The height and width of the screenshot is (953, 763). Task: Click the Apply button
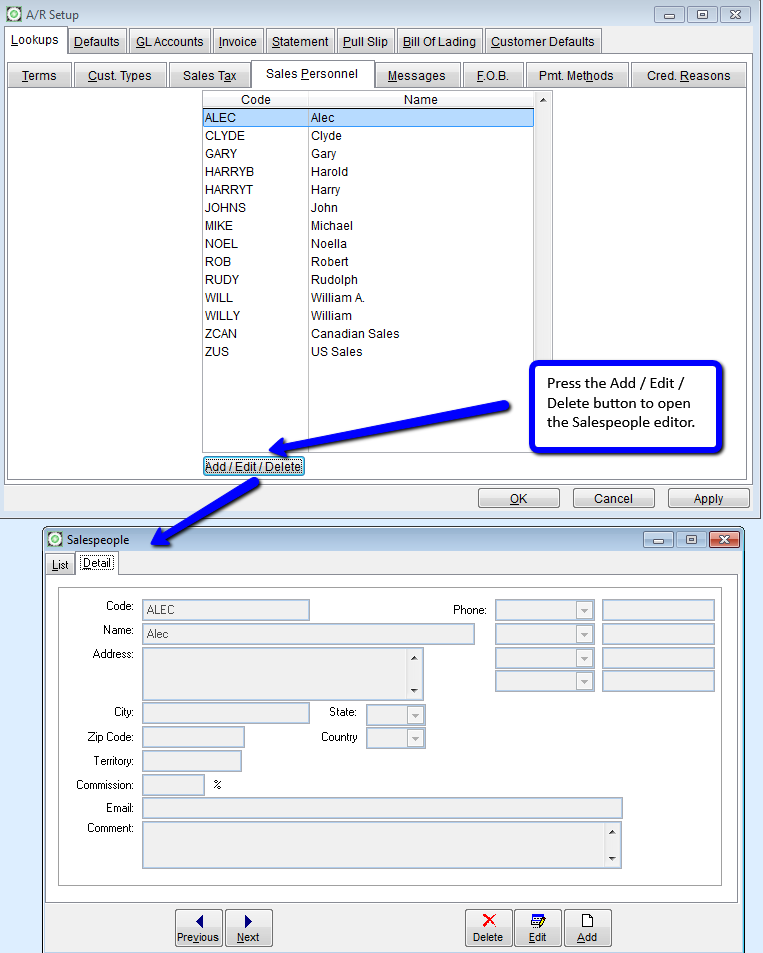pos(708,498)
